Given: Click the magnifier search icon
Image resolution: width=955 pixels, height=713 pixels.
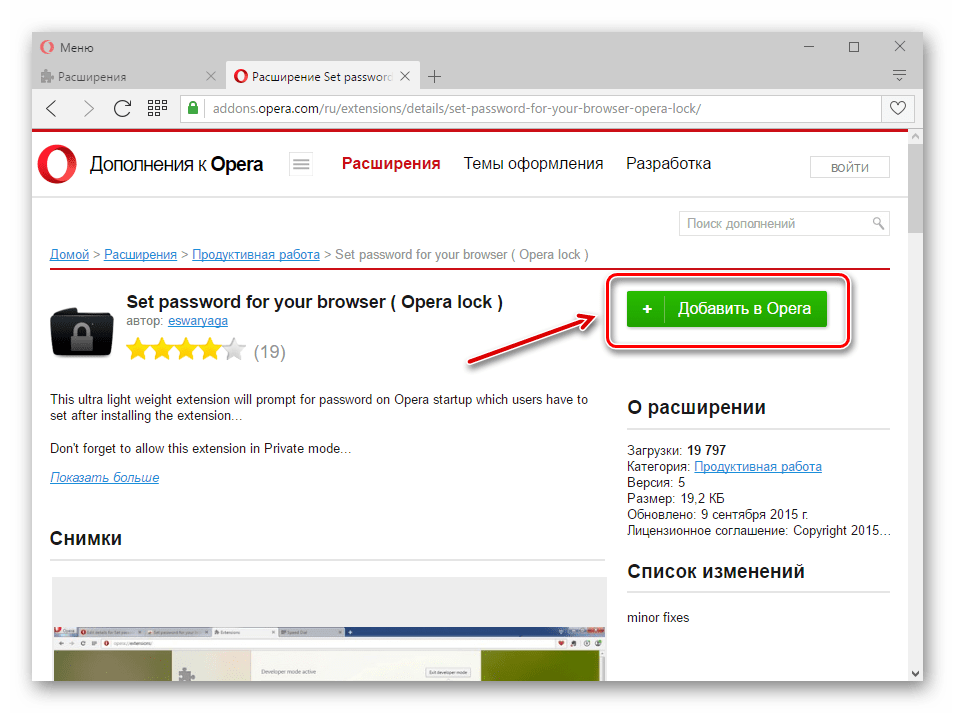Looking at the screenshot, I should (878, 223).
